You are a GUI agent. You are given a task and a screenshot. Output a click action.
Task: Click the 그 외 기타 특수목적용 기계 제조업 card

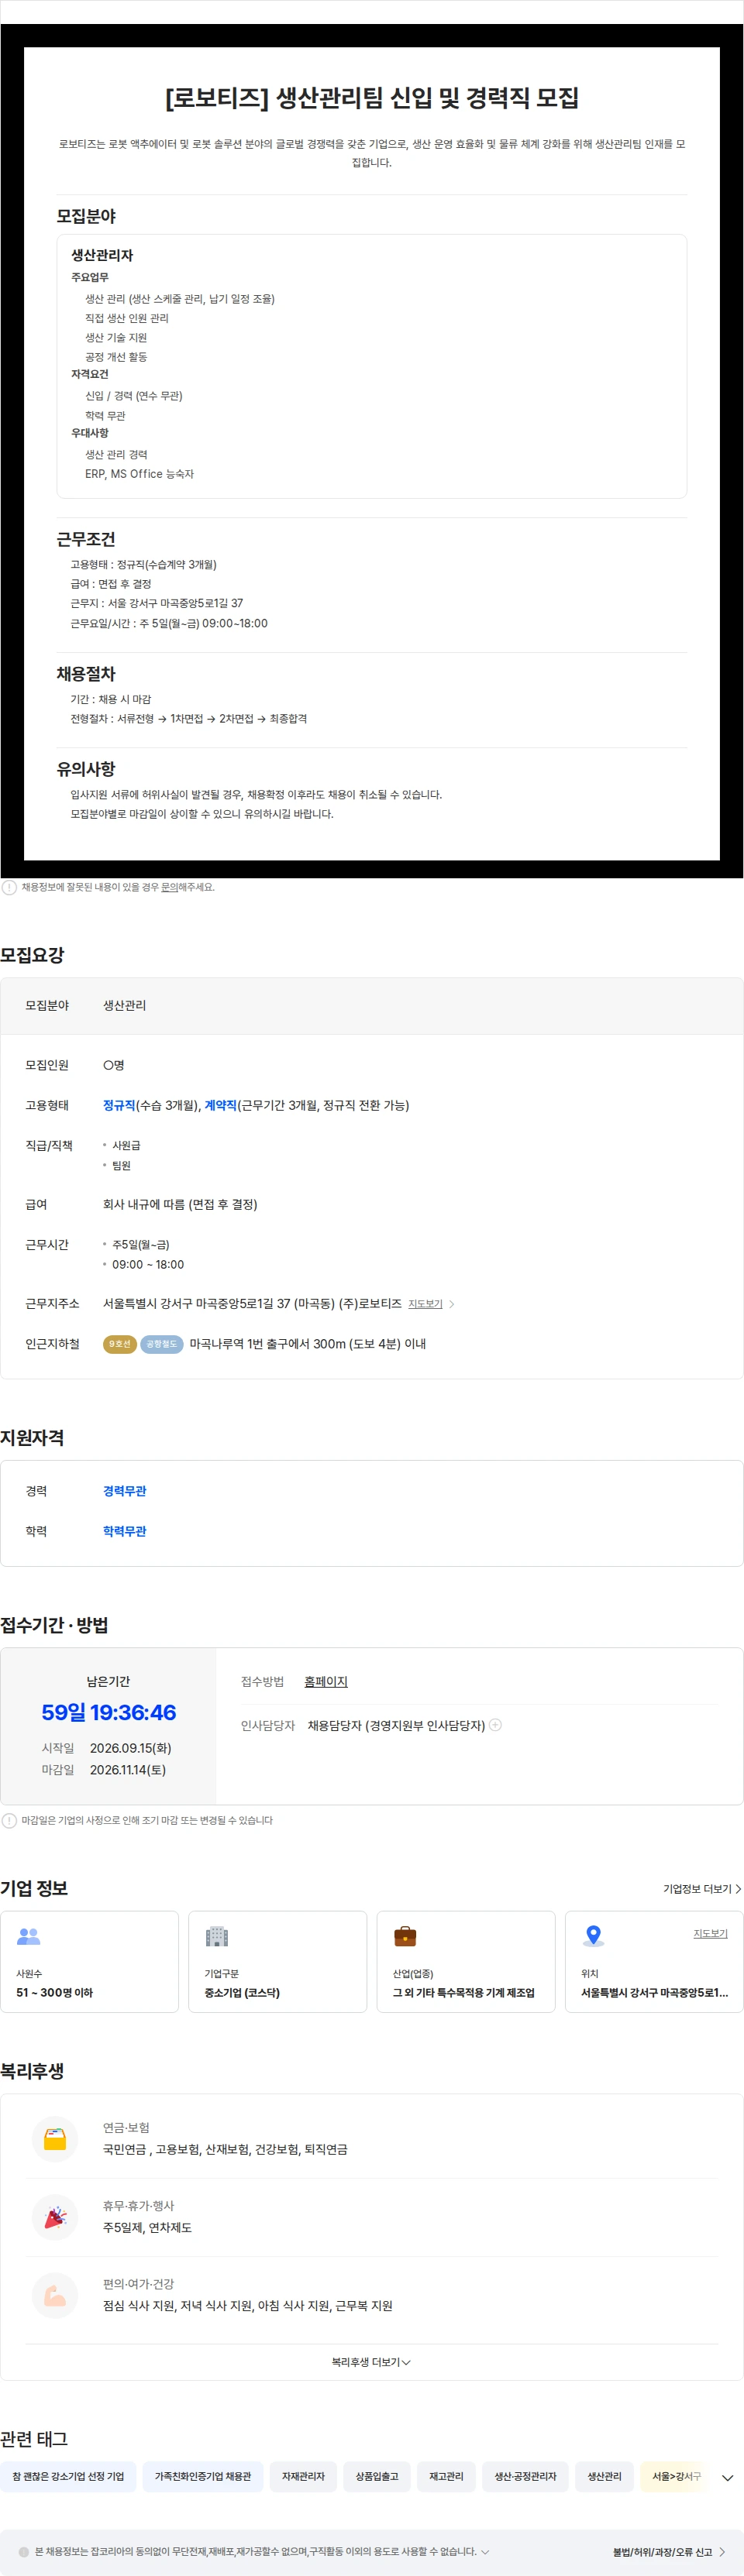(466, 1962)
